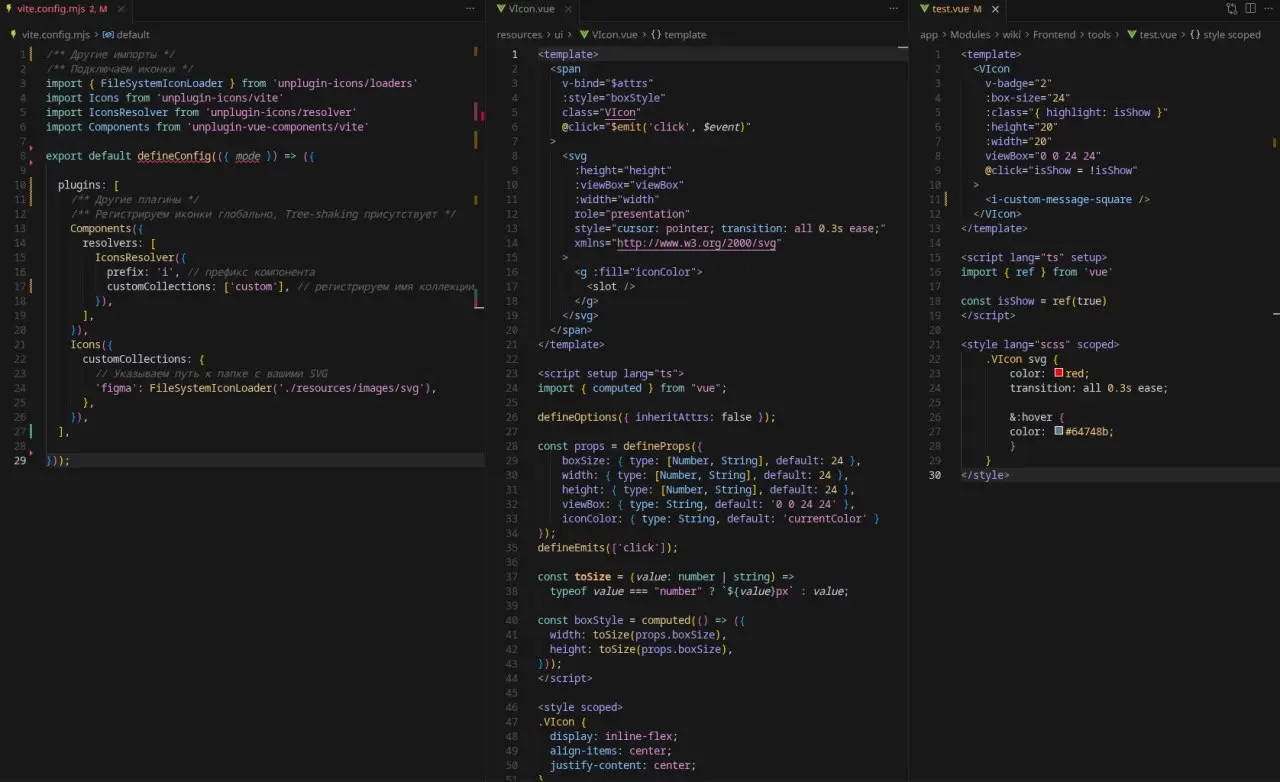Click the 'v-badge="2"' attribute in test.vue
The image size is (1280, 782).
1019,83
